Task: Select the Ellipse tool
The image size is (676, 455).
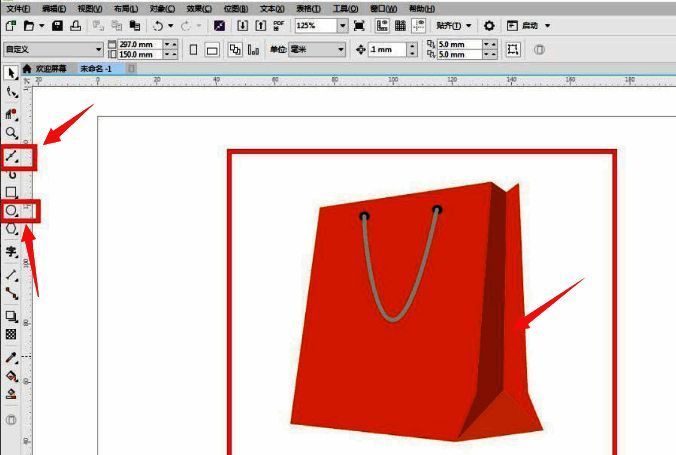Action: click(12, 210)
